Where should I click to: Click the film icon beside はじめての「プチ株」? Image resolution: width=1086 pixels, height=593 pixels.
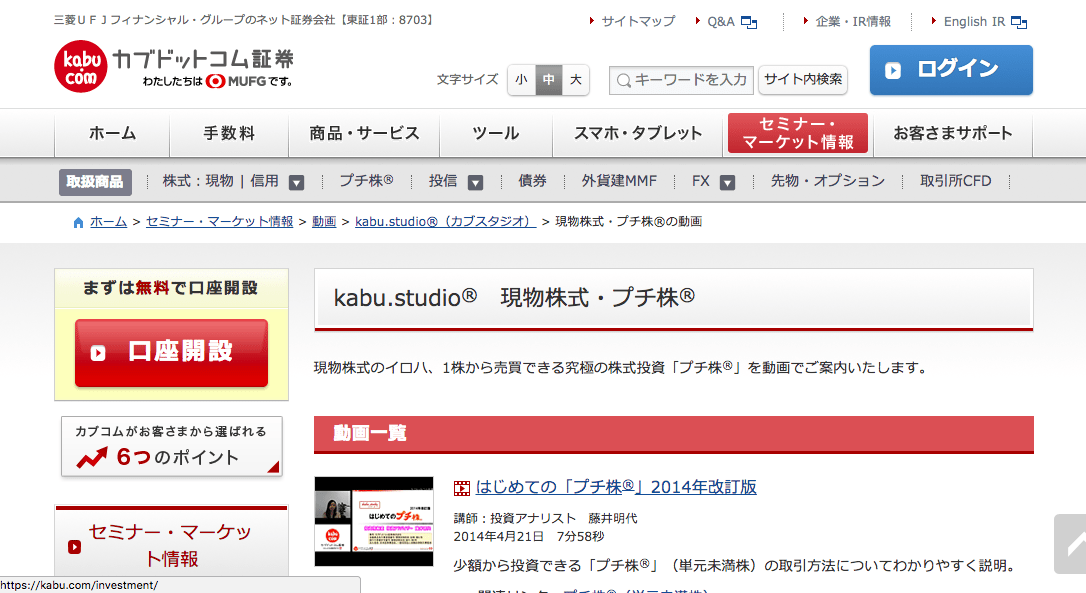pyautogui.click(x=461, y=488)
